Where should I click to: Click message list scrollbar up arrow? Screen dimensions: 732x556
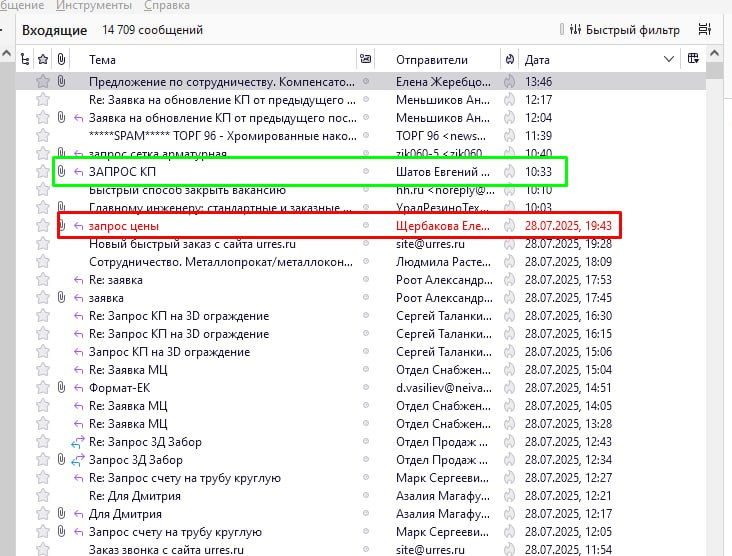(714, 53)
